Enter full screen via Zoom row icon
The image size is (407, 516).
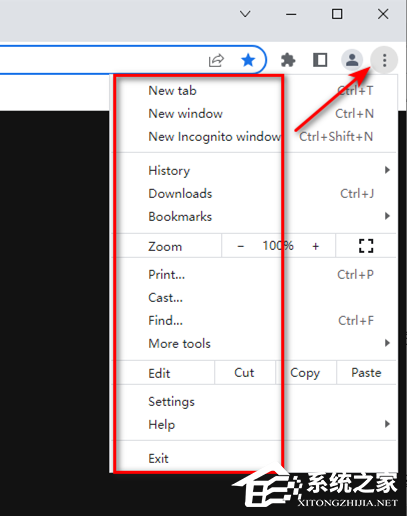(366, 246)
